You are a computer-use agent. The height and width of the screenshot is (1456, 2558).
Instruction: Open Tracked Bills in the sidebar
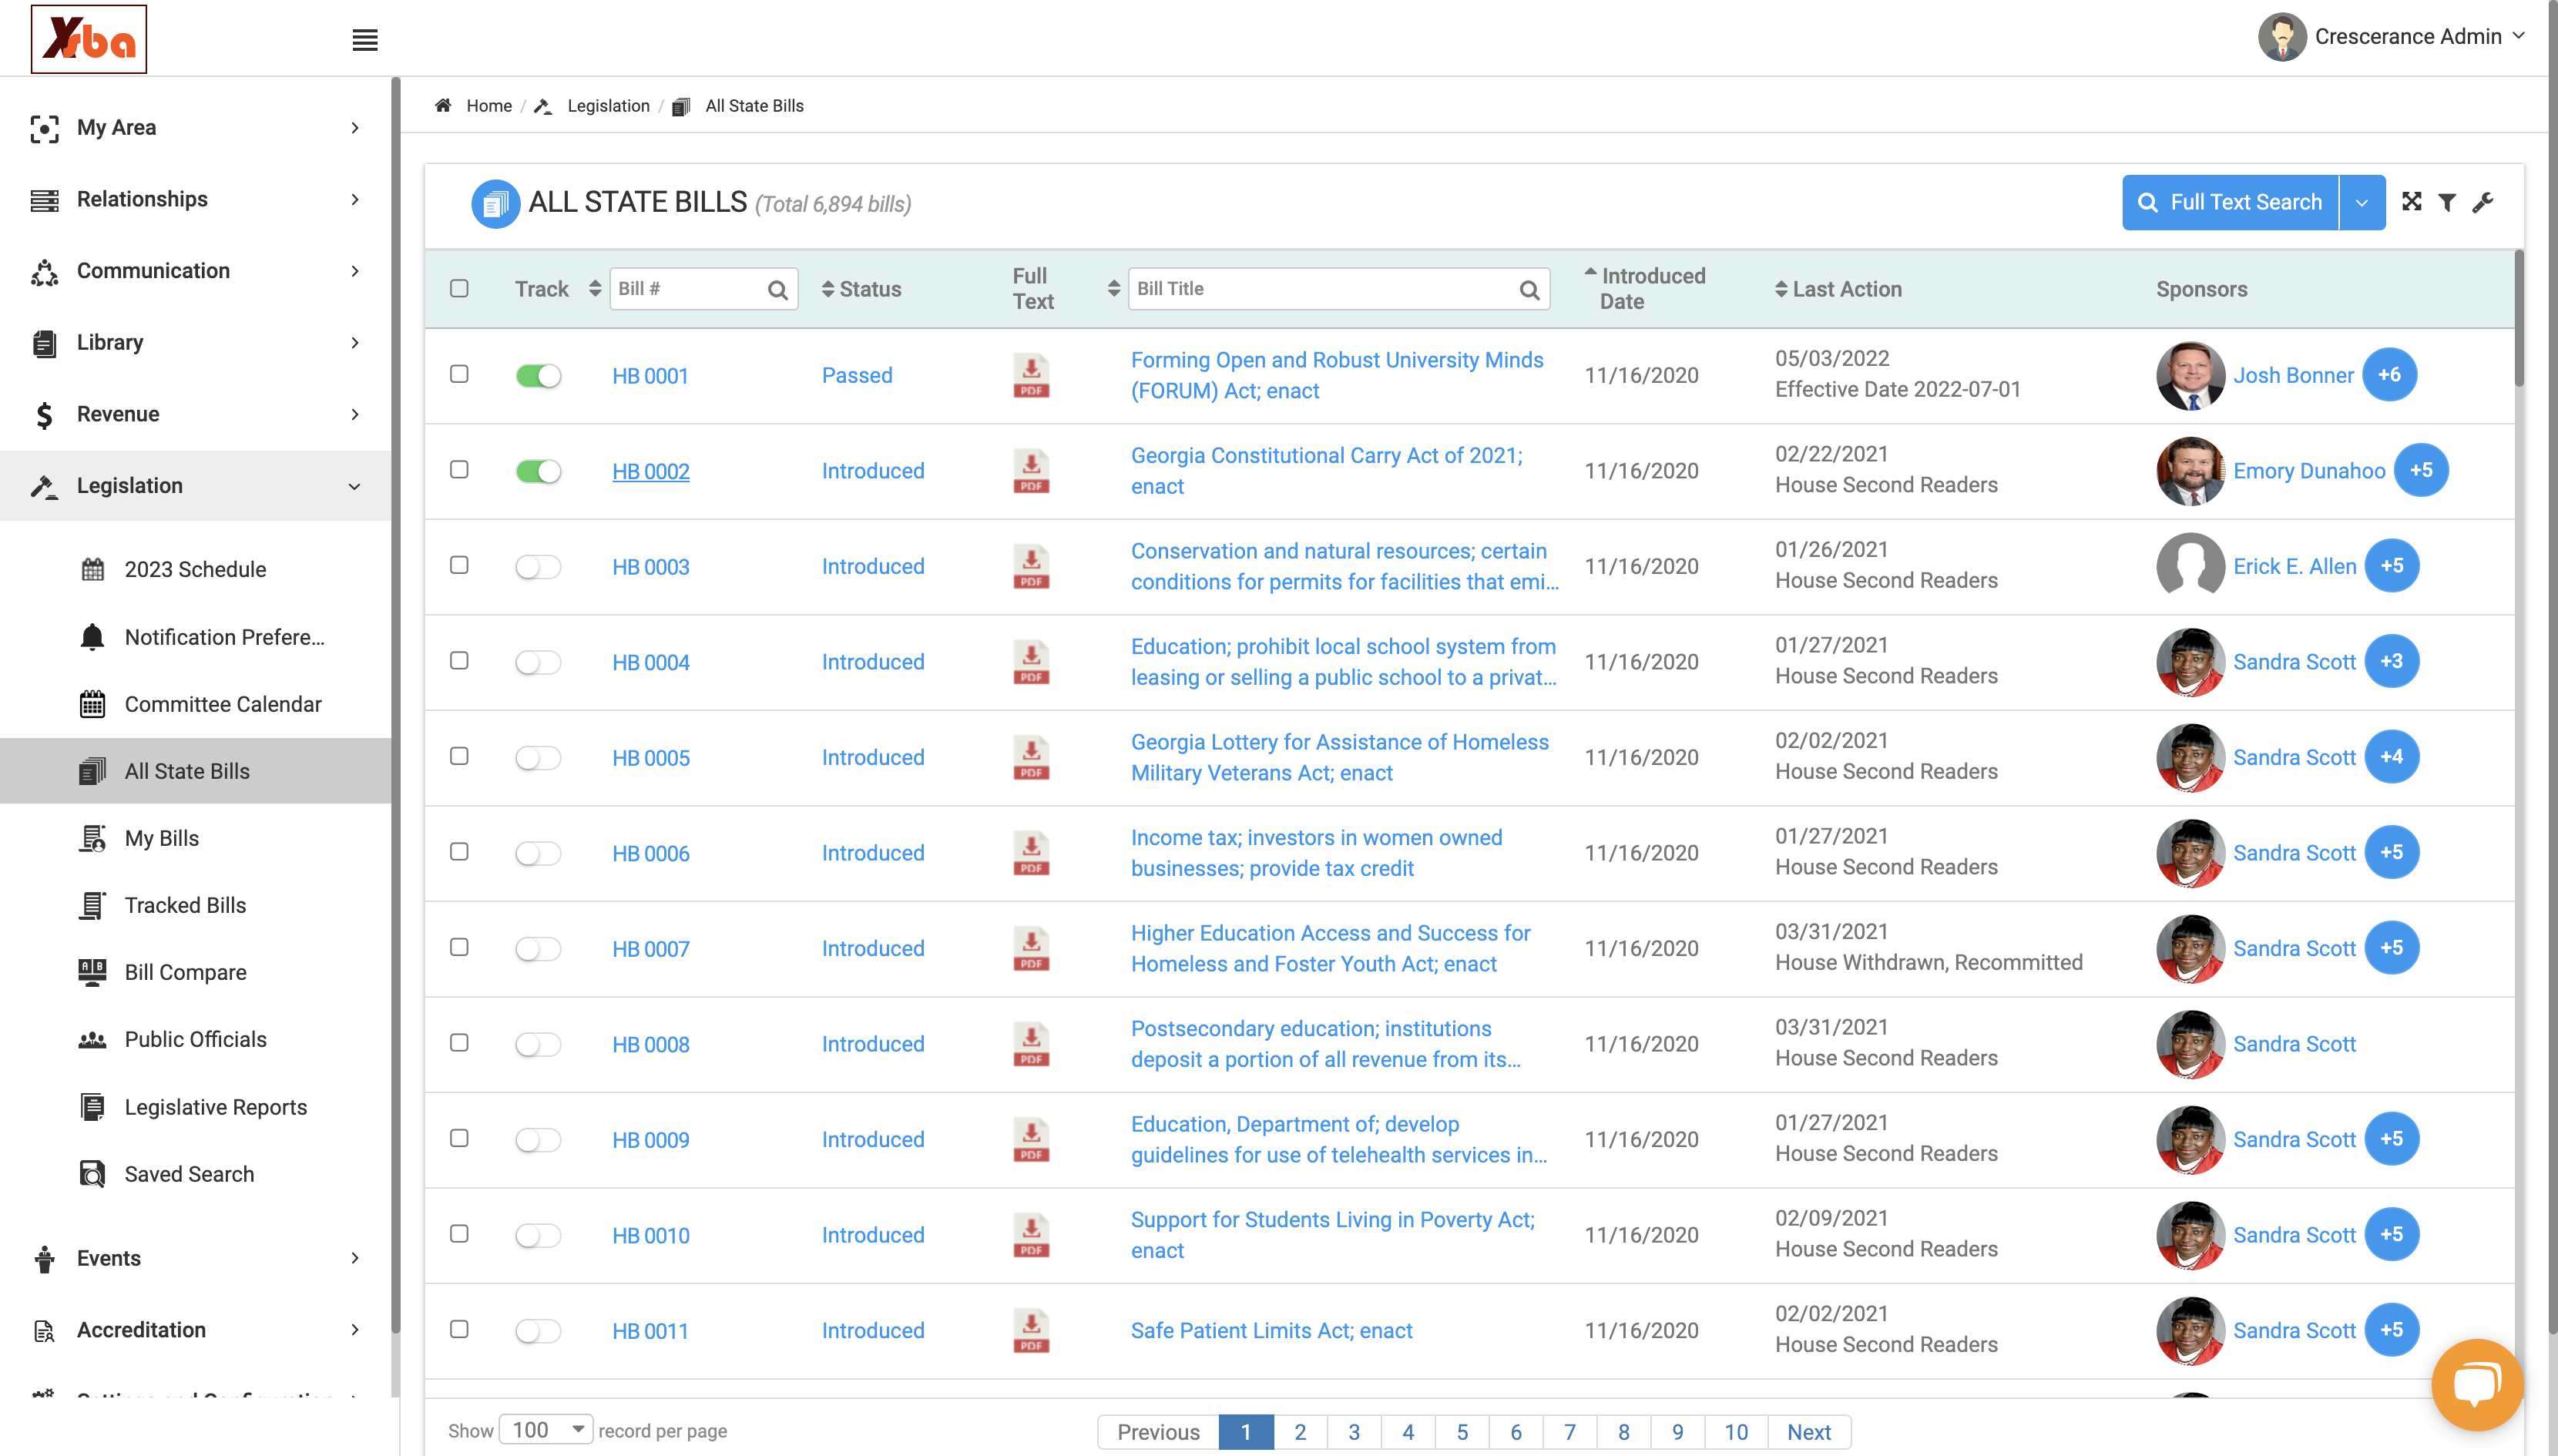tap(185, 905)
